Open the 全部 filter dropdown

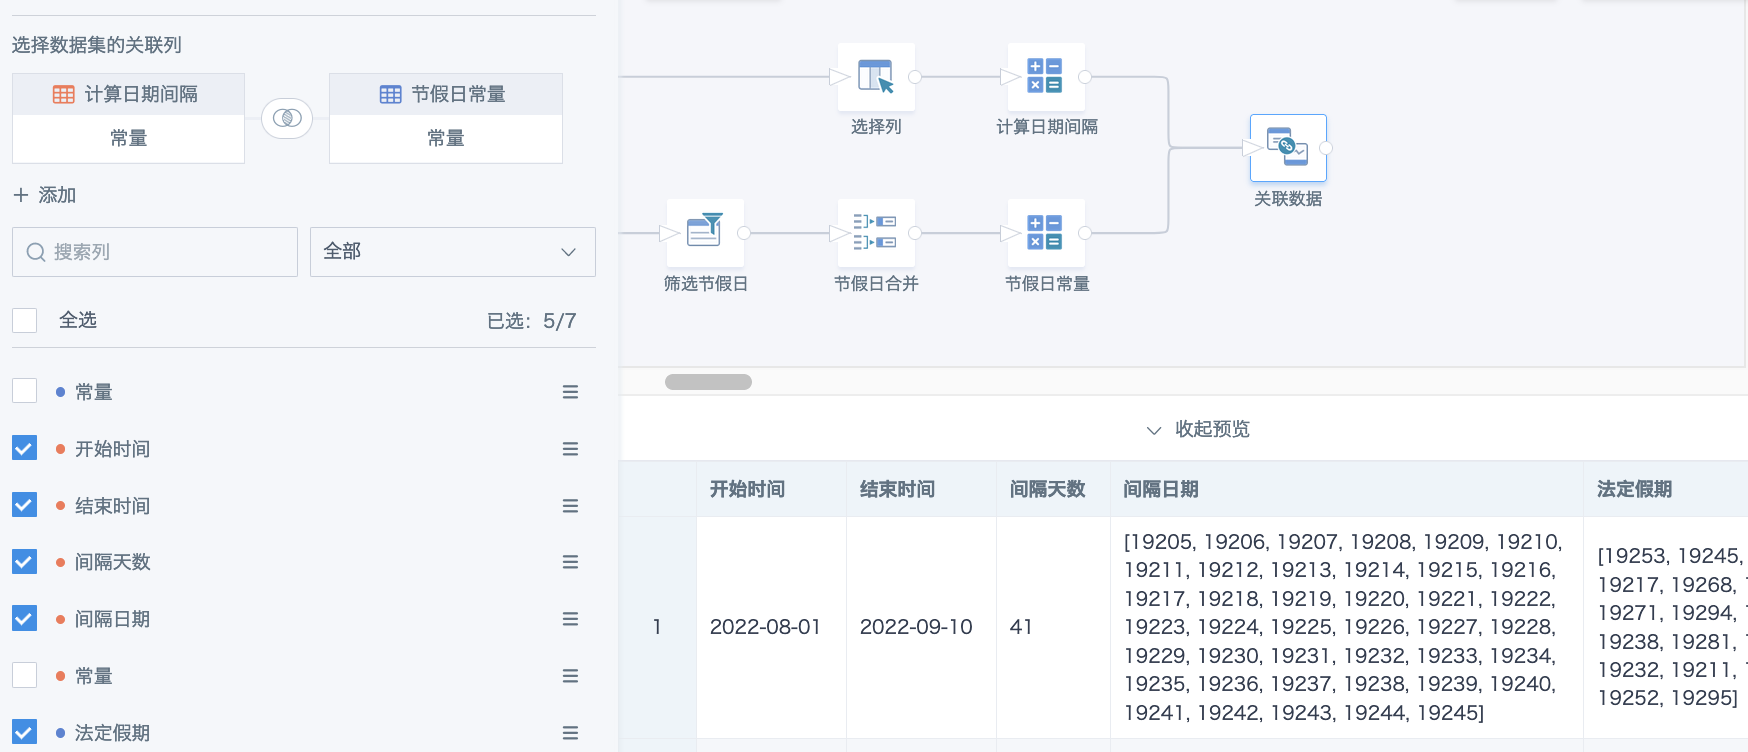453,252
